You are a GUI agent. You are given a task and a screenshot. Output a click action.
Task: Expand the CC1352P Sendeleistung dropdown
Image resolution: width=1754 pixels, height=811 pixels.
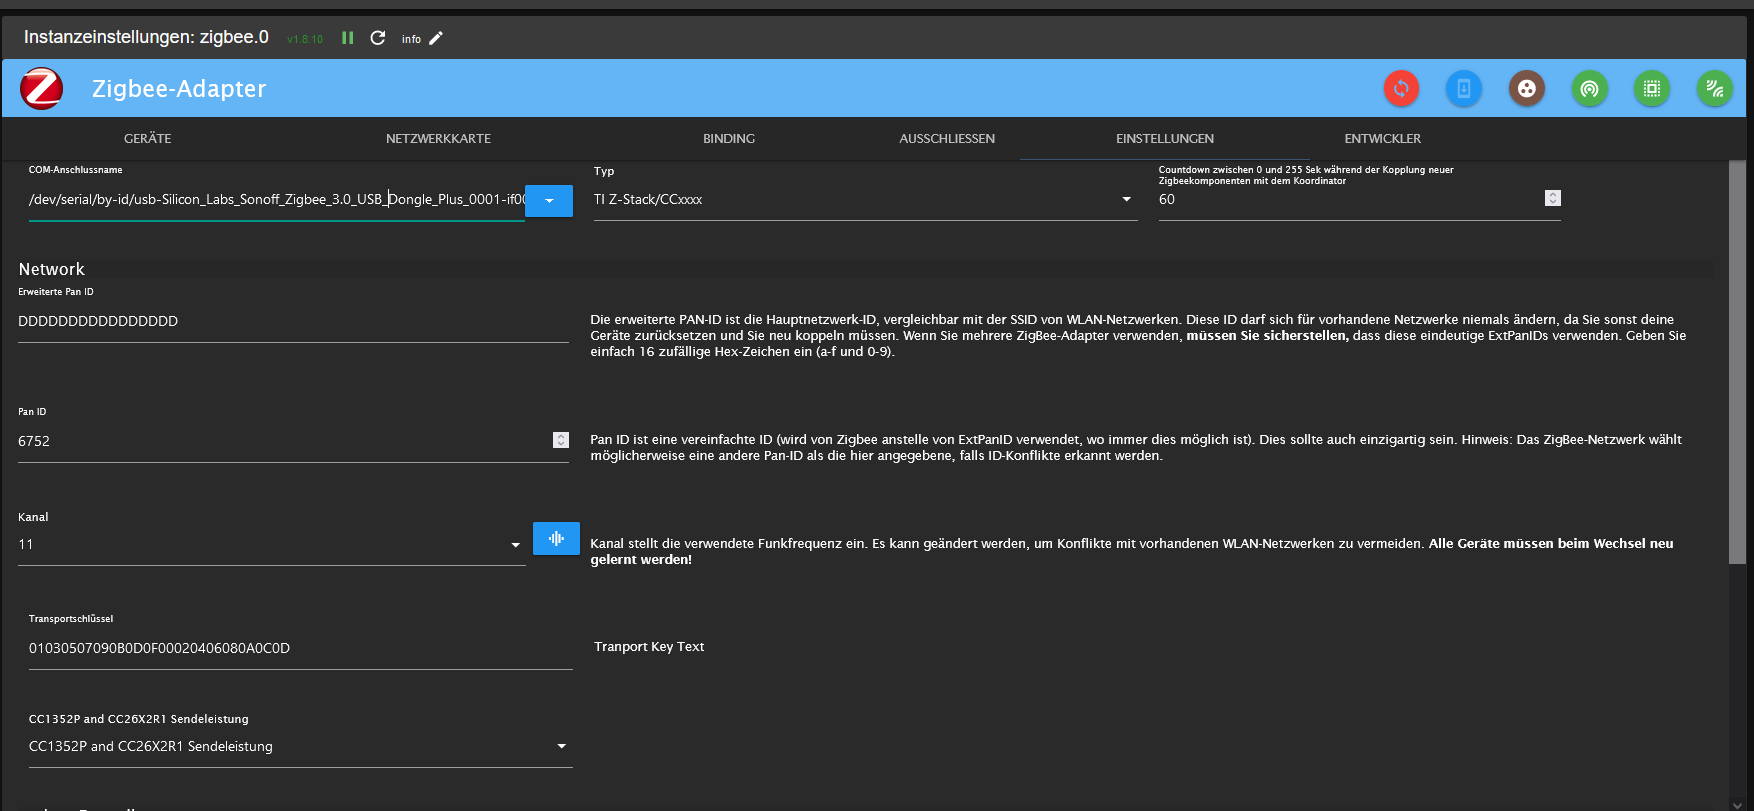click(301, 746)
